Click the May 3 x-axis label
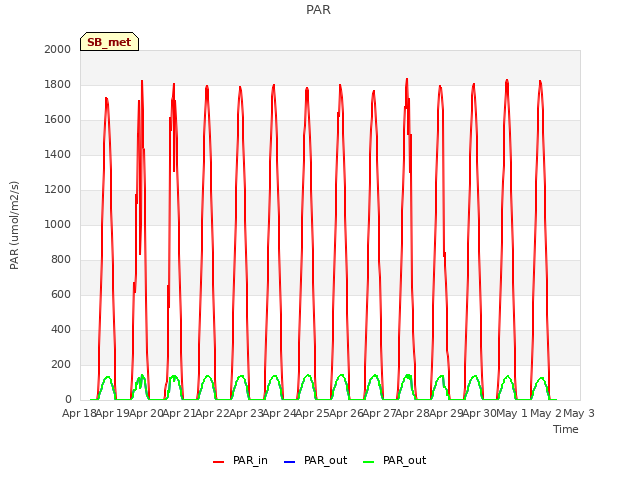Image resolution: width=640 pixels, height=480 pixels. pos(579,413)
